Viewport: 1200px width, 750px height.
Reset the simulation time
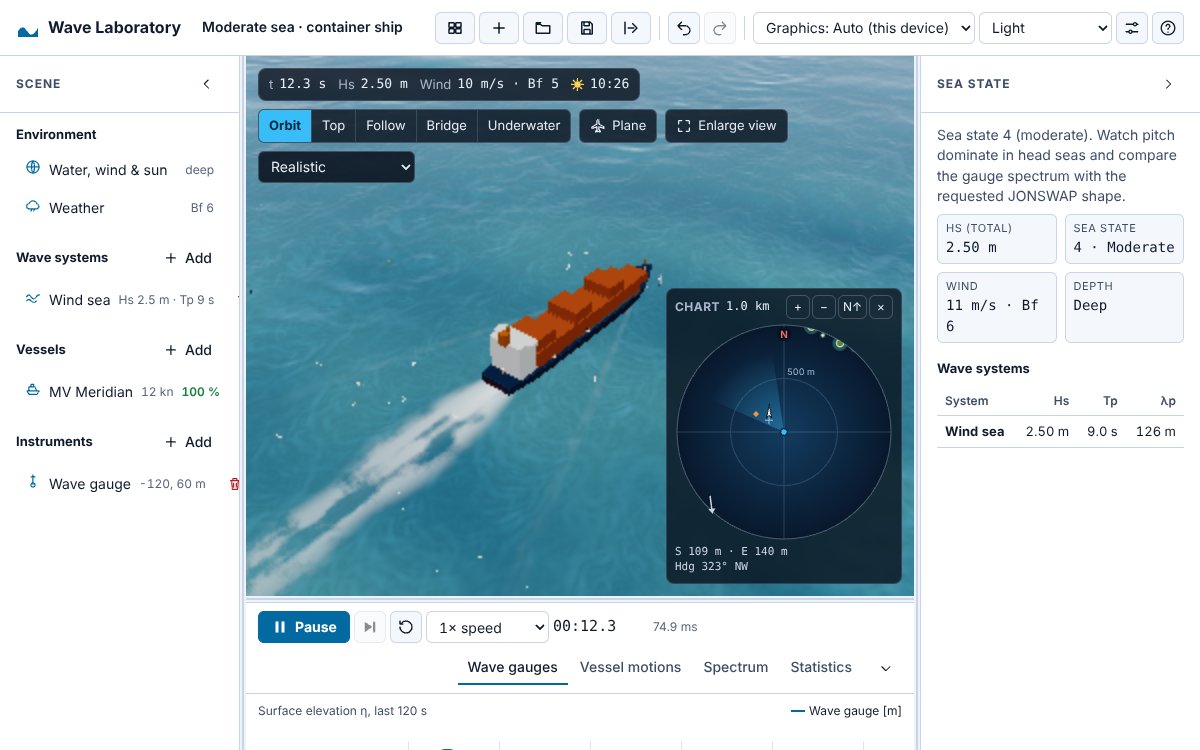405,627
